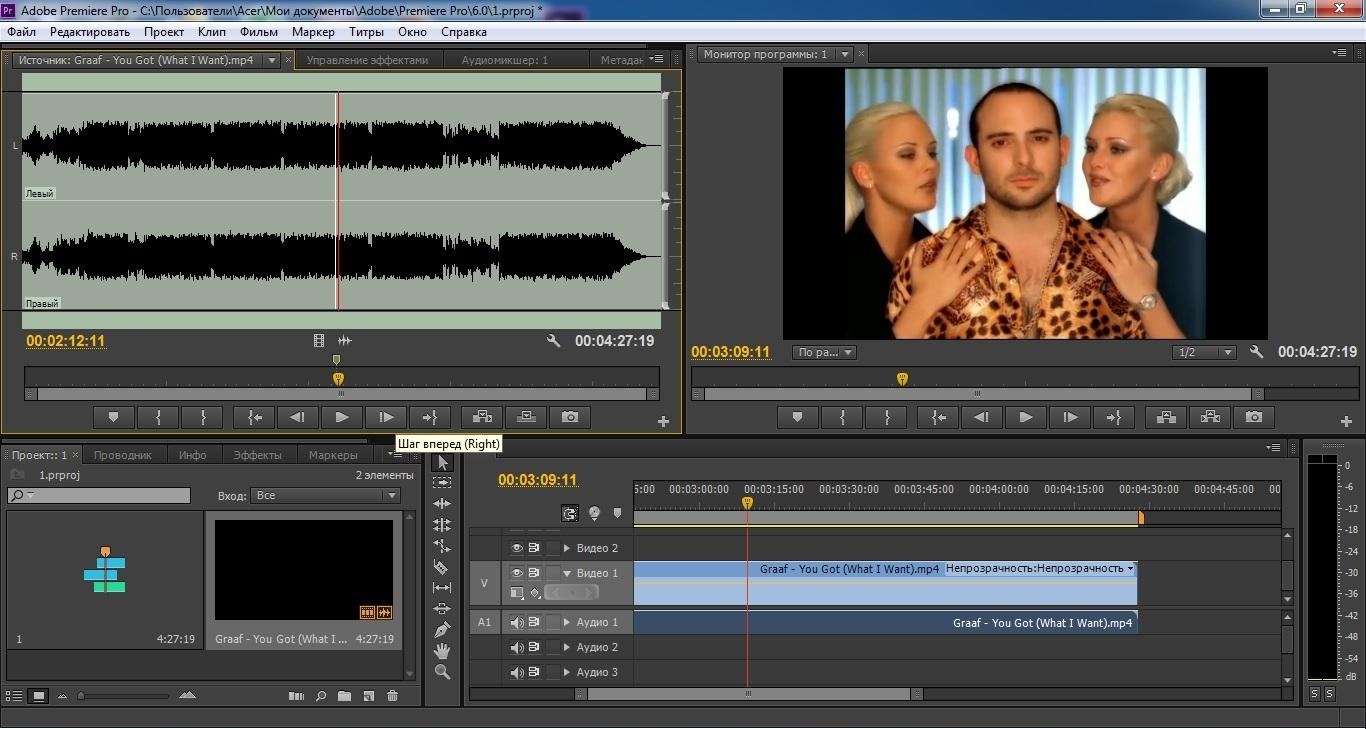Open the Вход: Все dropdown in the Project panel
1366x729 pixels.
[x=324, y=496]
